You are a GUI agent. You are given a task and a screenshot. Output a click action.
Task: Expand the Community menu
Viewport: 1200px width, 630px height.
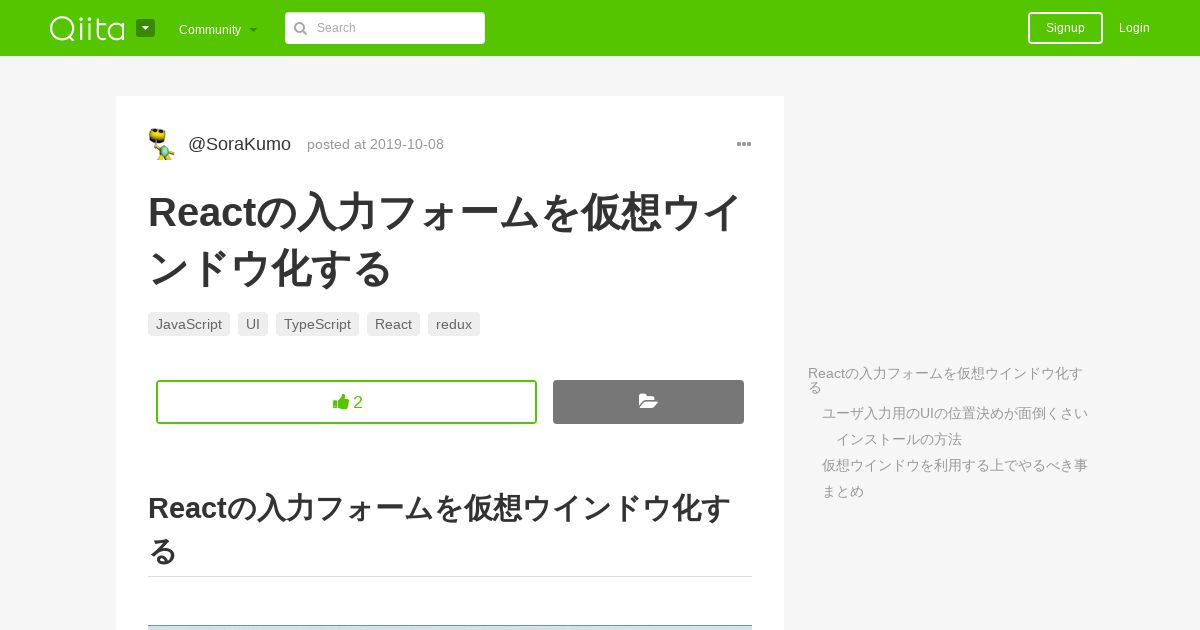(x=218, y=29)
